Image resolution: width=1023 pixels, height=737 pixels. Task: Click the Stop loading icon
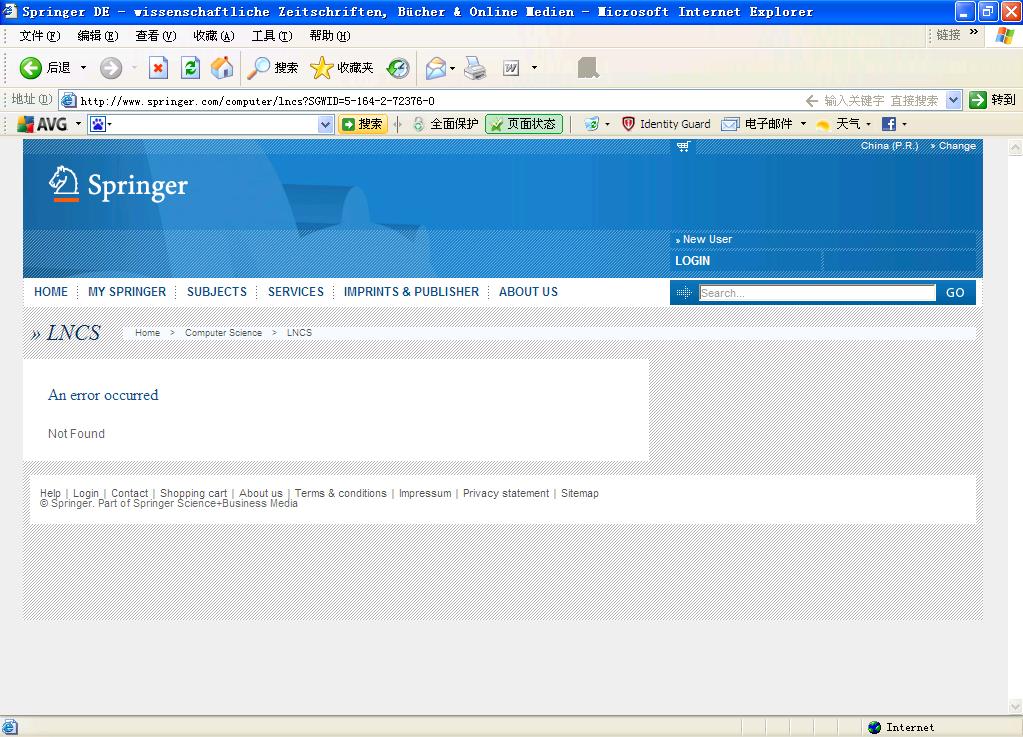(158, 68)
